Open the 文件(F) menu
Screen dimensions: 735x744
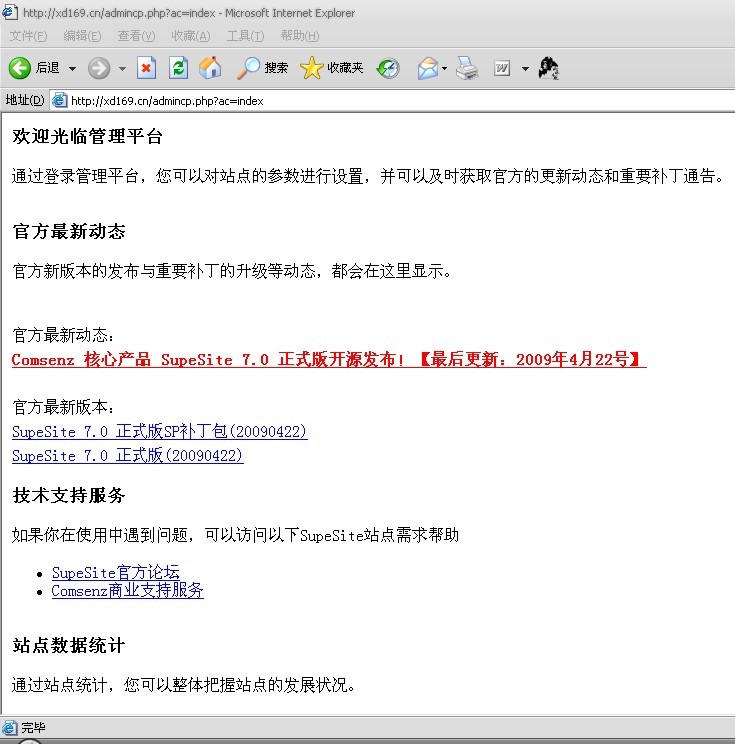tap(28, 36)
